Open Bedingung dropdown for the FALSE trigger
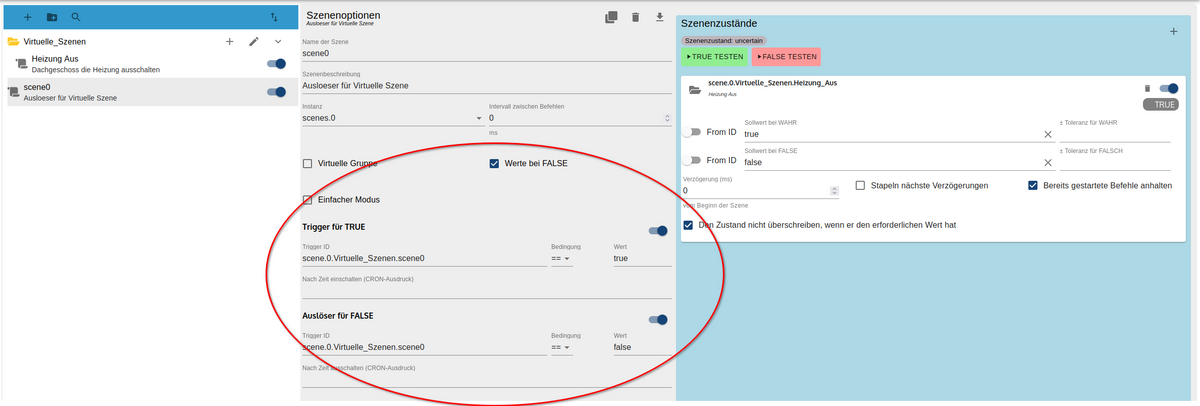This screenshot has height=406, width=1200. tap(561, 347)
